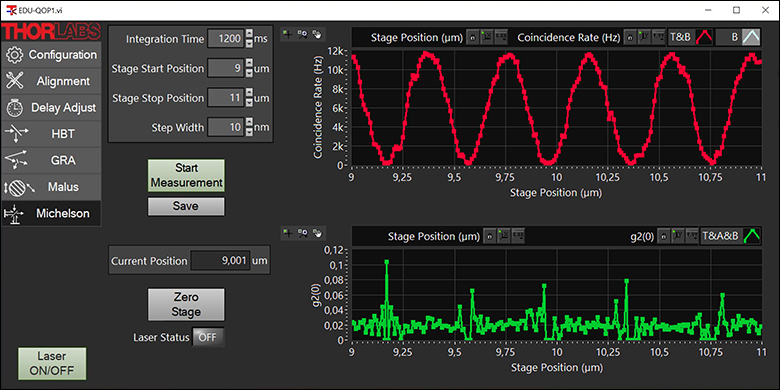780x390 pixels.
Task: Decrease Step Width using the down arrow
Action: [249, 132]
